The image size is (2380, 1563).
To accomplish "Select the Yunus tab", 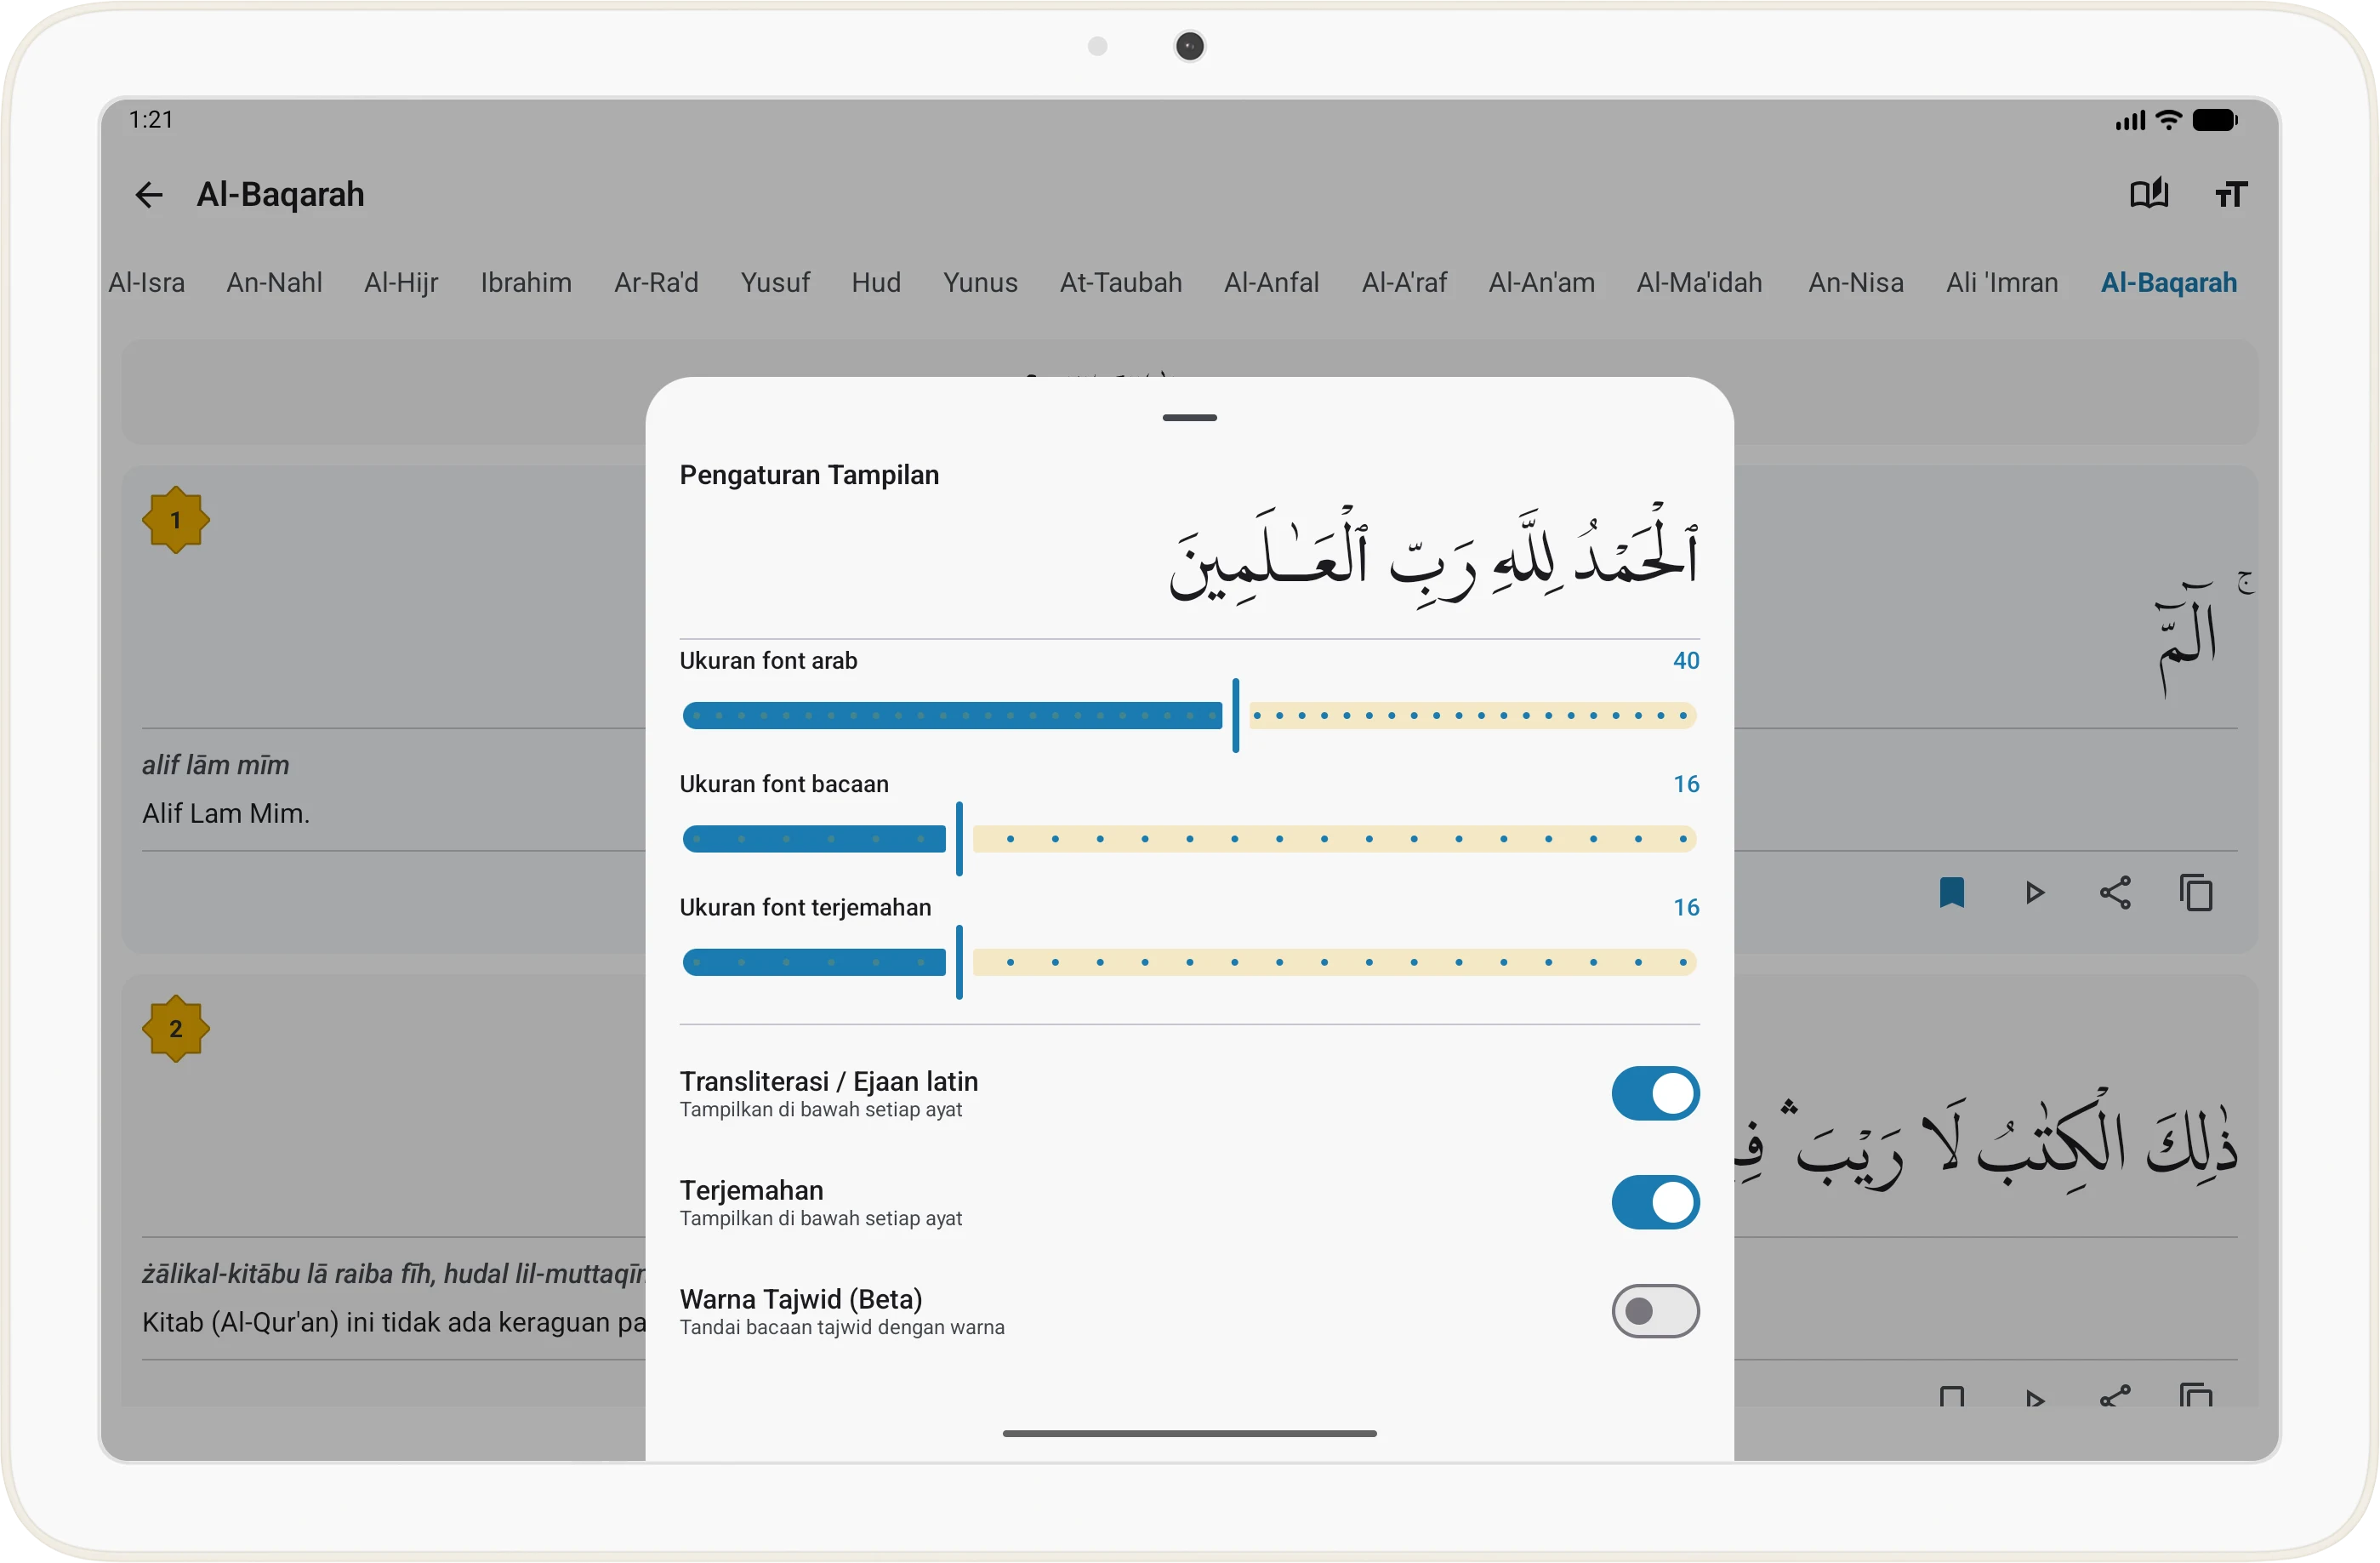I will tap(980, 283).
